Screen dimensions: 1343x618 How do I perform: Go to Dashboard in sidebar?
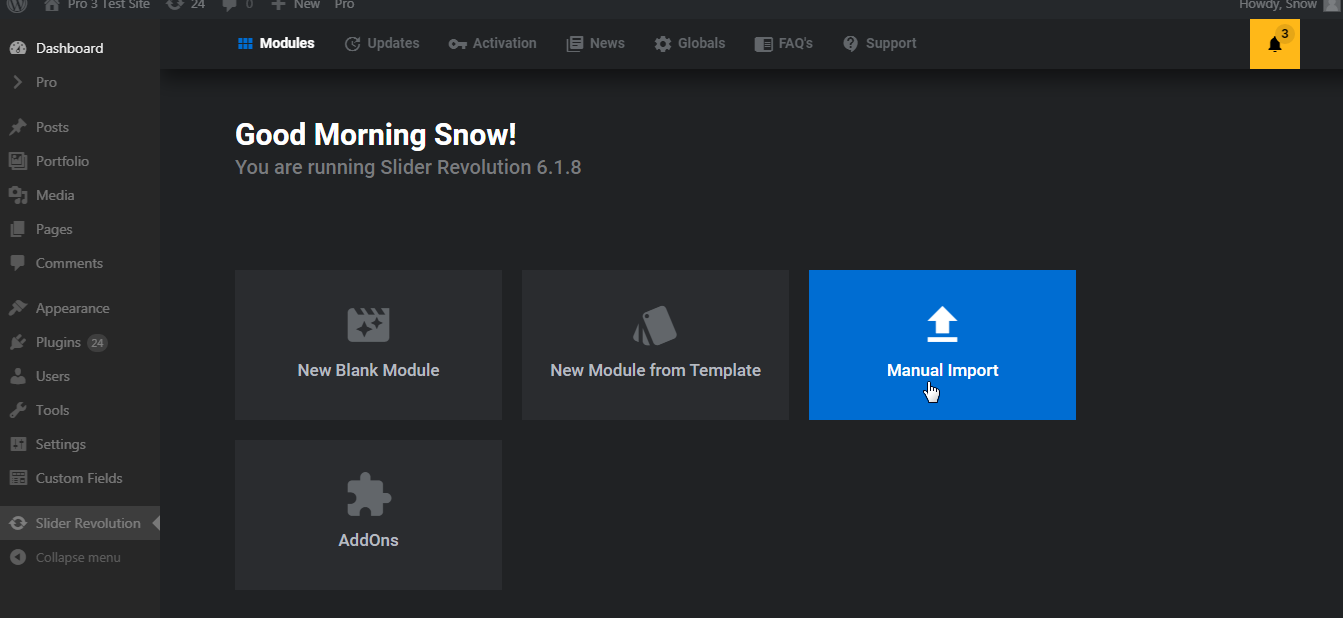80,48
